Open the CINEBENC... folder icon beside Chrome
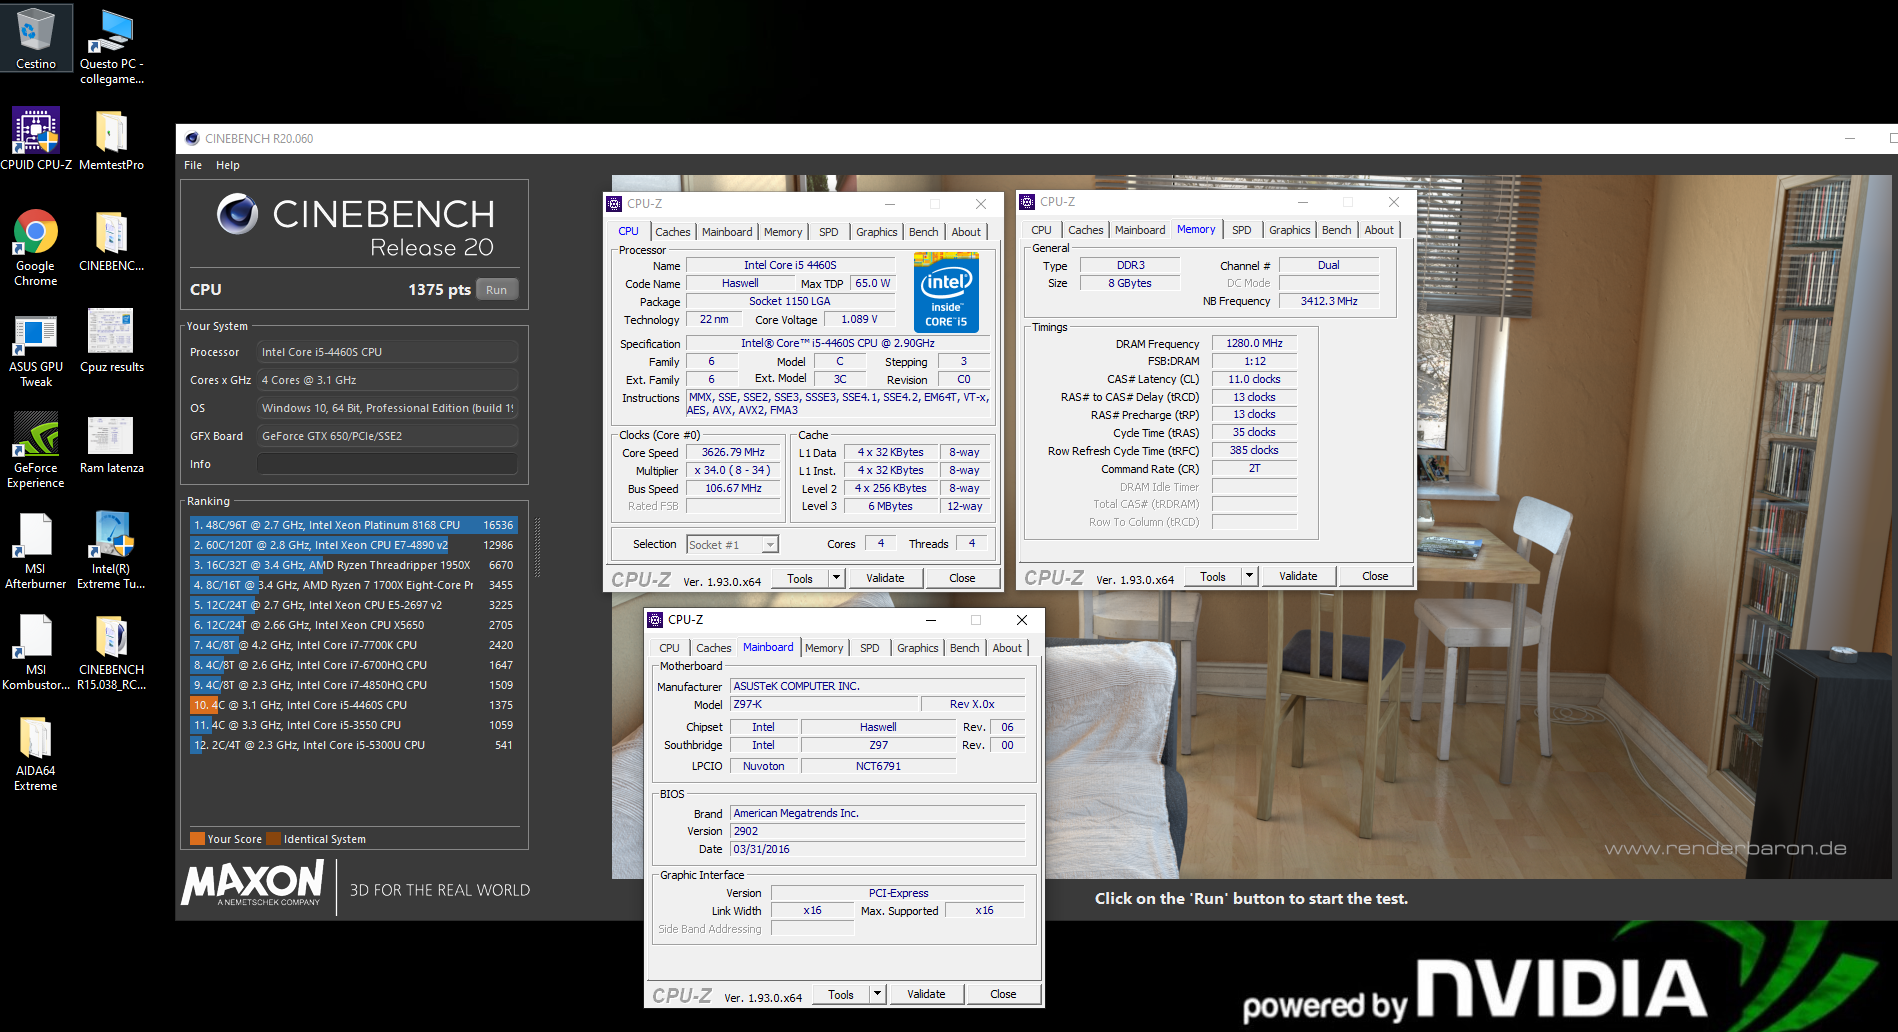Screen dimensions: 1898x1032 (111, 240)
